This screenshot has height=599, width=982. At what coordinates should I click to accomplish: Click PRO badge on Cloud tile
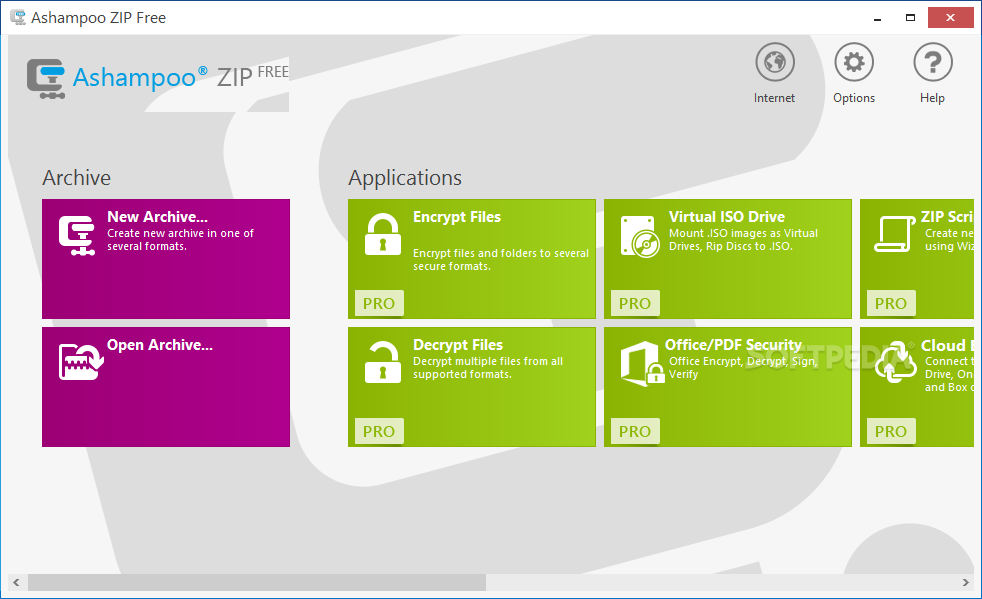point(891,431)
